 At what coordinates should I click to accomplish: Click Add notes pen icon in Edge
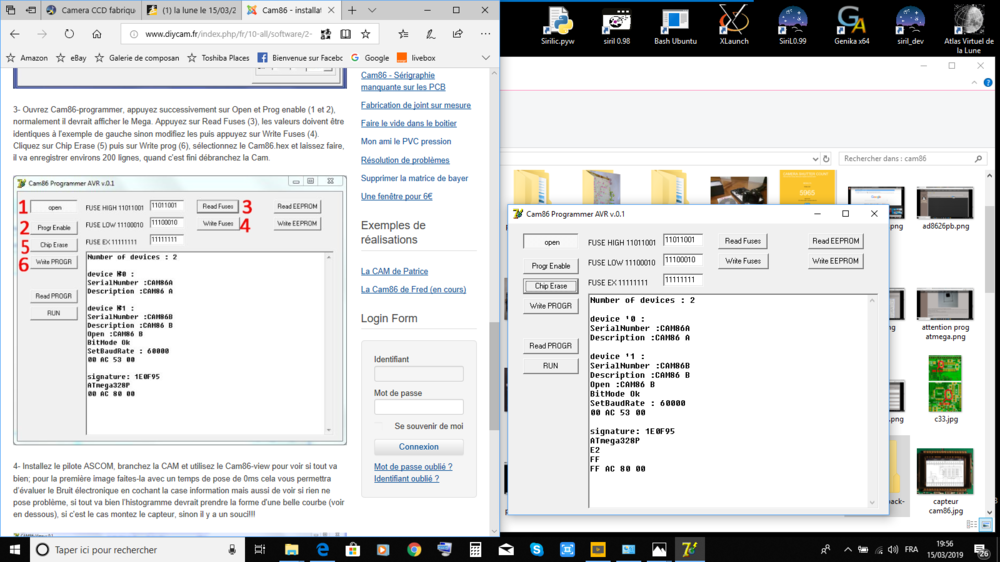(430, 34)
